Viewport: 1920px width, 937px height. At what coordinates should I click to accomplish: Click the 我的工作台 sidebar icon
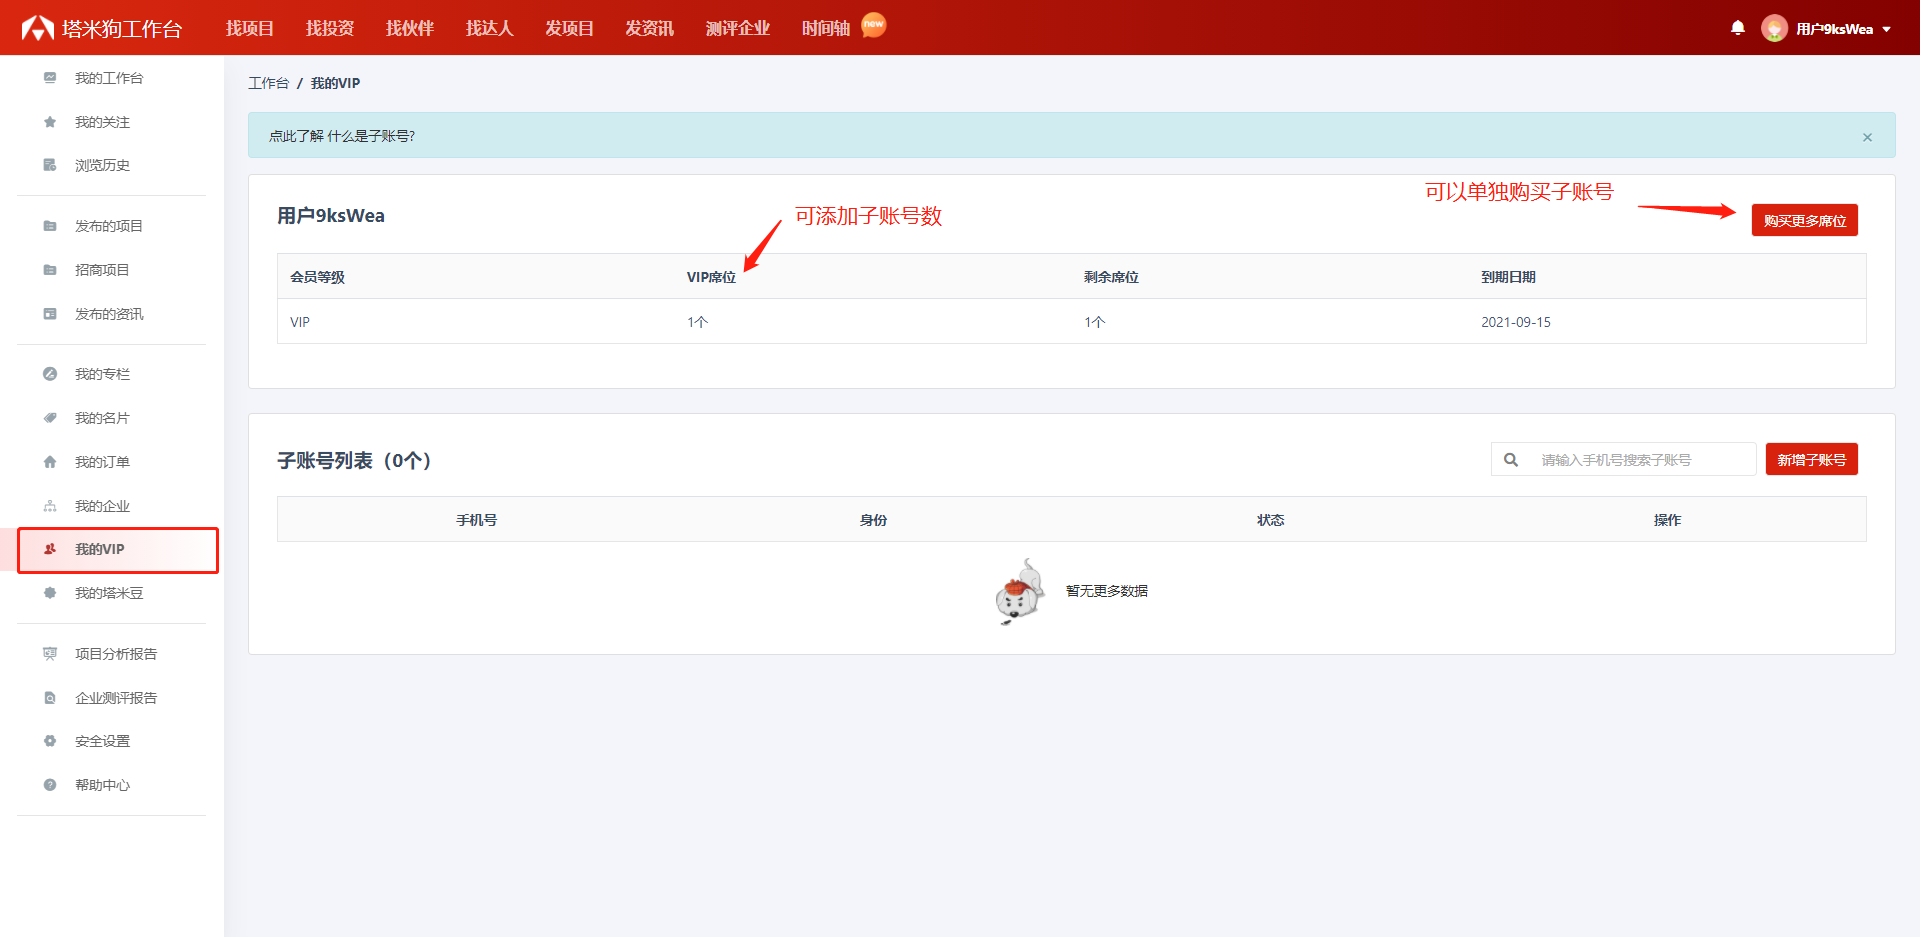pyautogui.click(x=50, y=78)
